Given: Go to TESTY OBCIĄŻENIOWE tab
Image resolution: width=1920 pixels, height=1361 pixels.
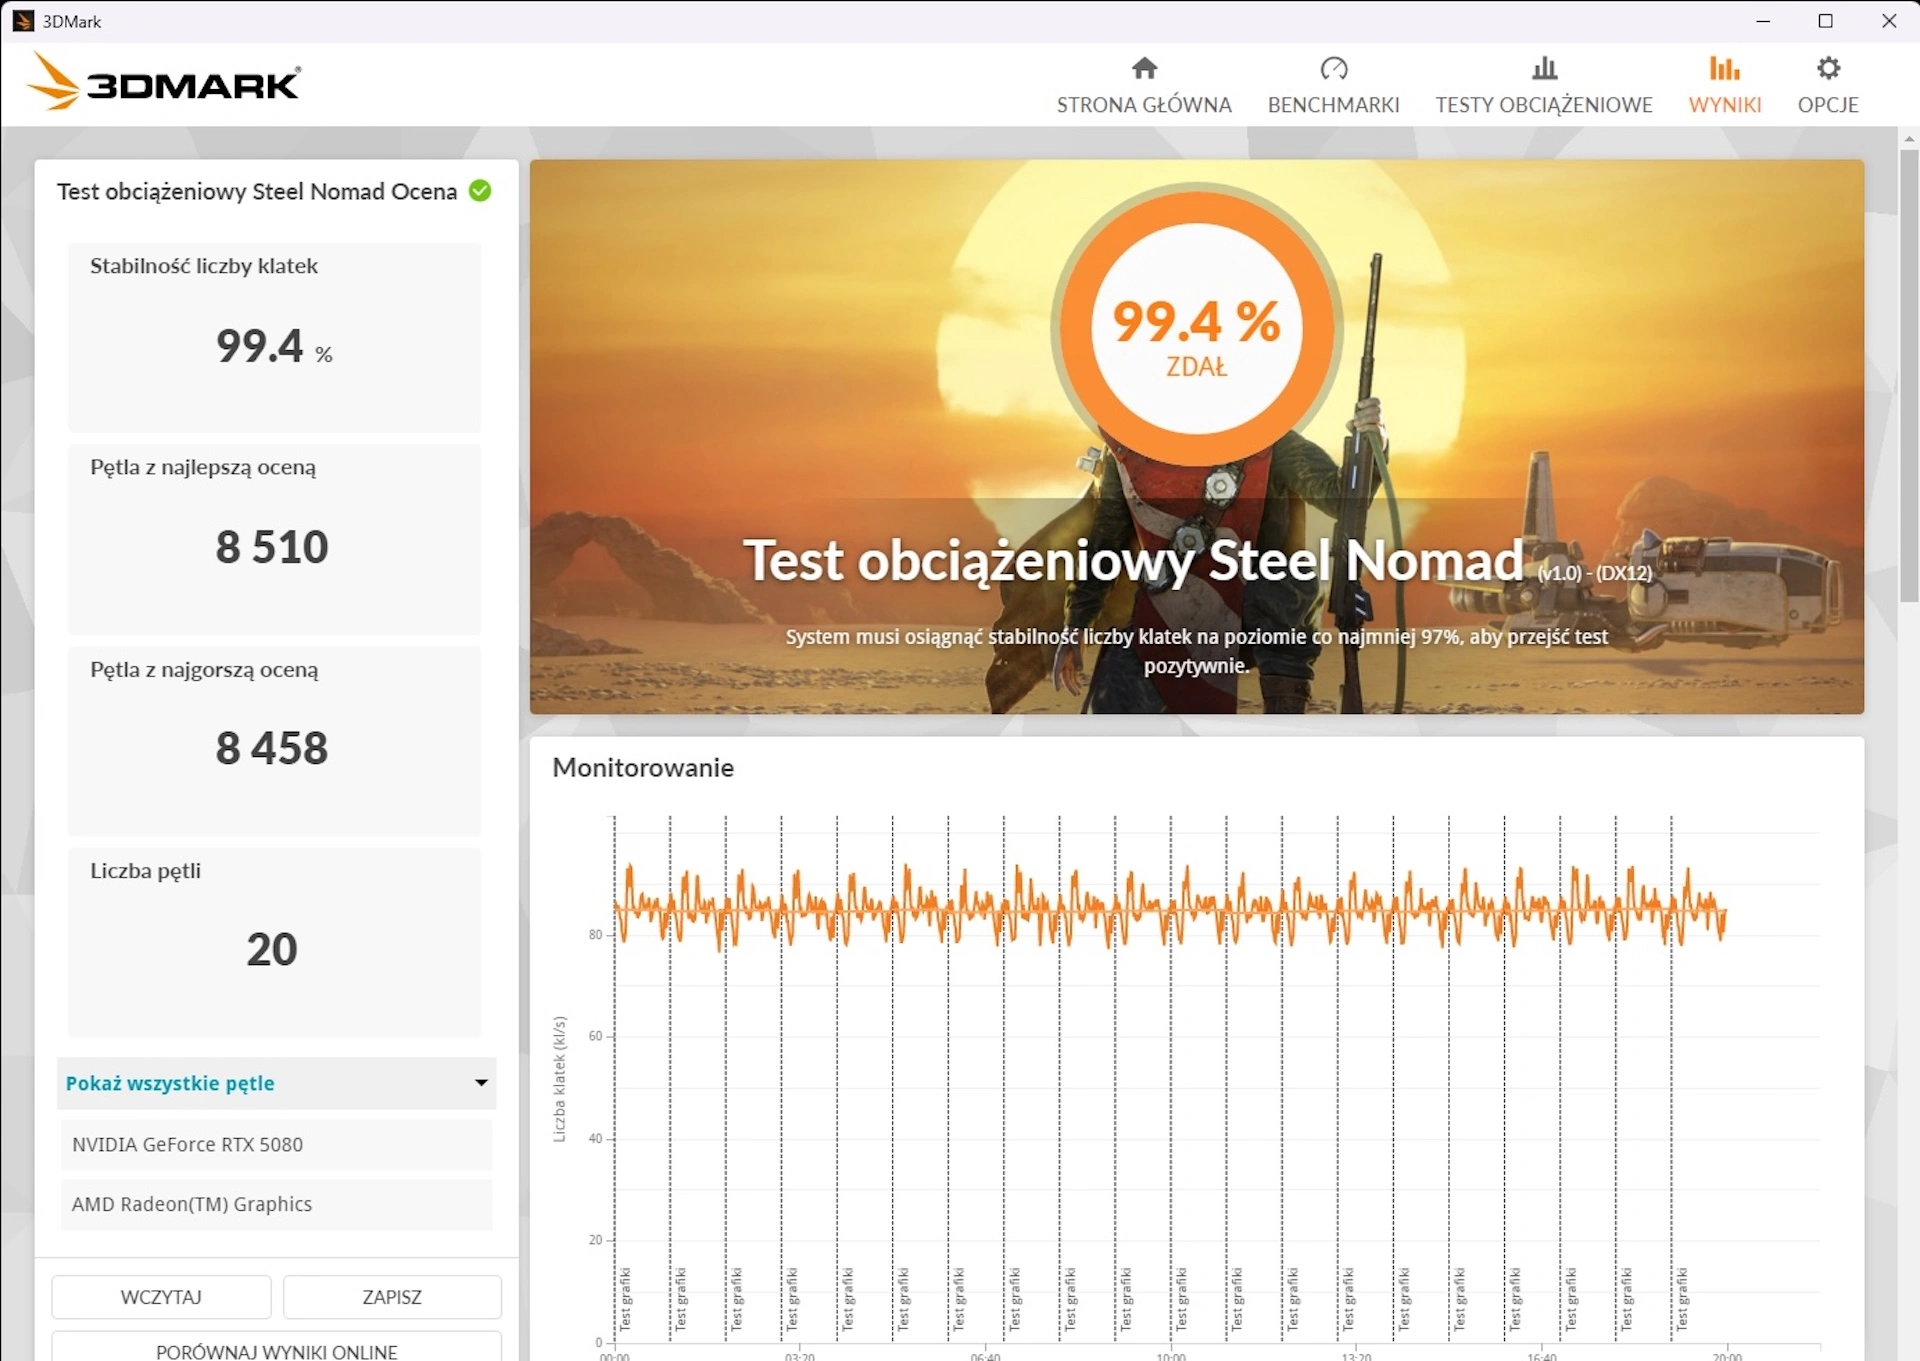Looking at the screenshot, I should 1544,105.
